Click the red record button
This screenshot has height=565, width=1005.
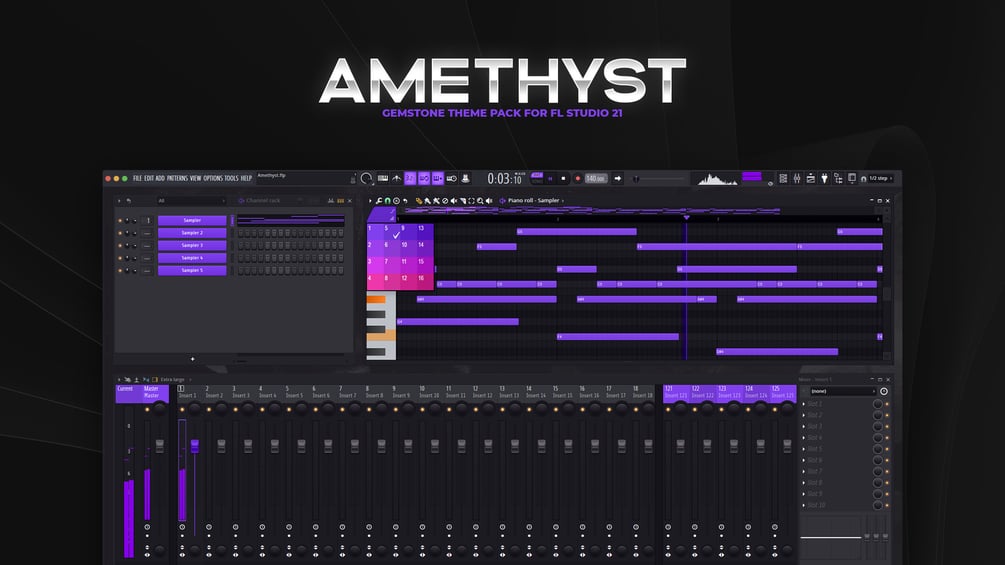[x=577, y=179]
